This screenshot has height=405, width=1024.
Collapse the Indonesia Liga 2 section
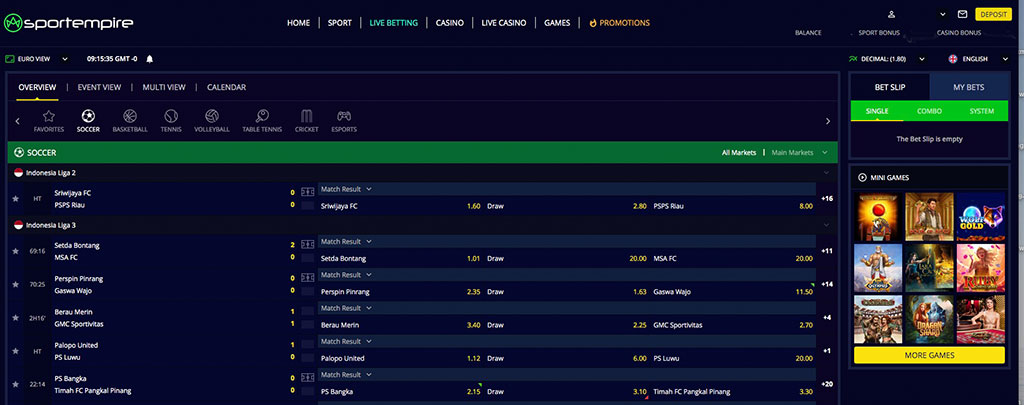(x=827, y=172)
